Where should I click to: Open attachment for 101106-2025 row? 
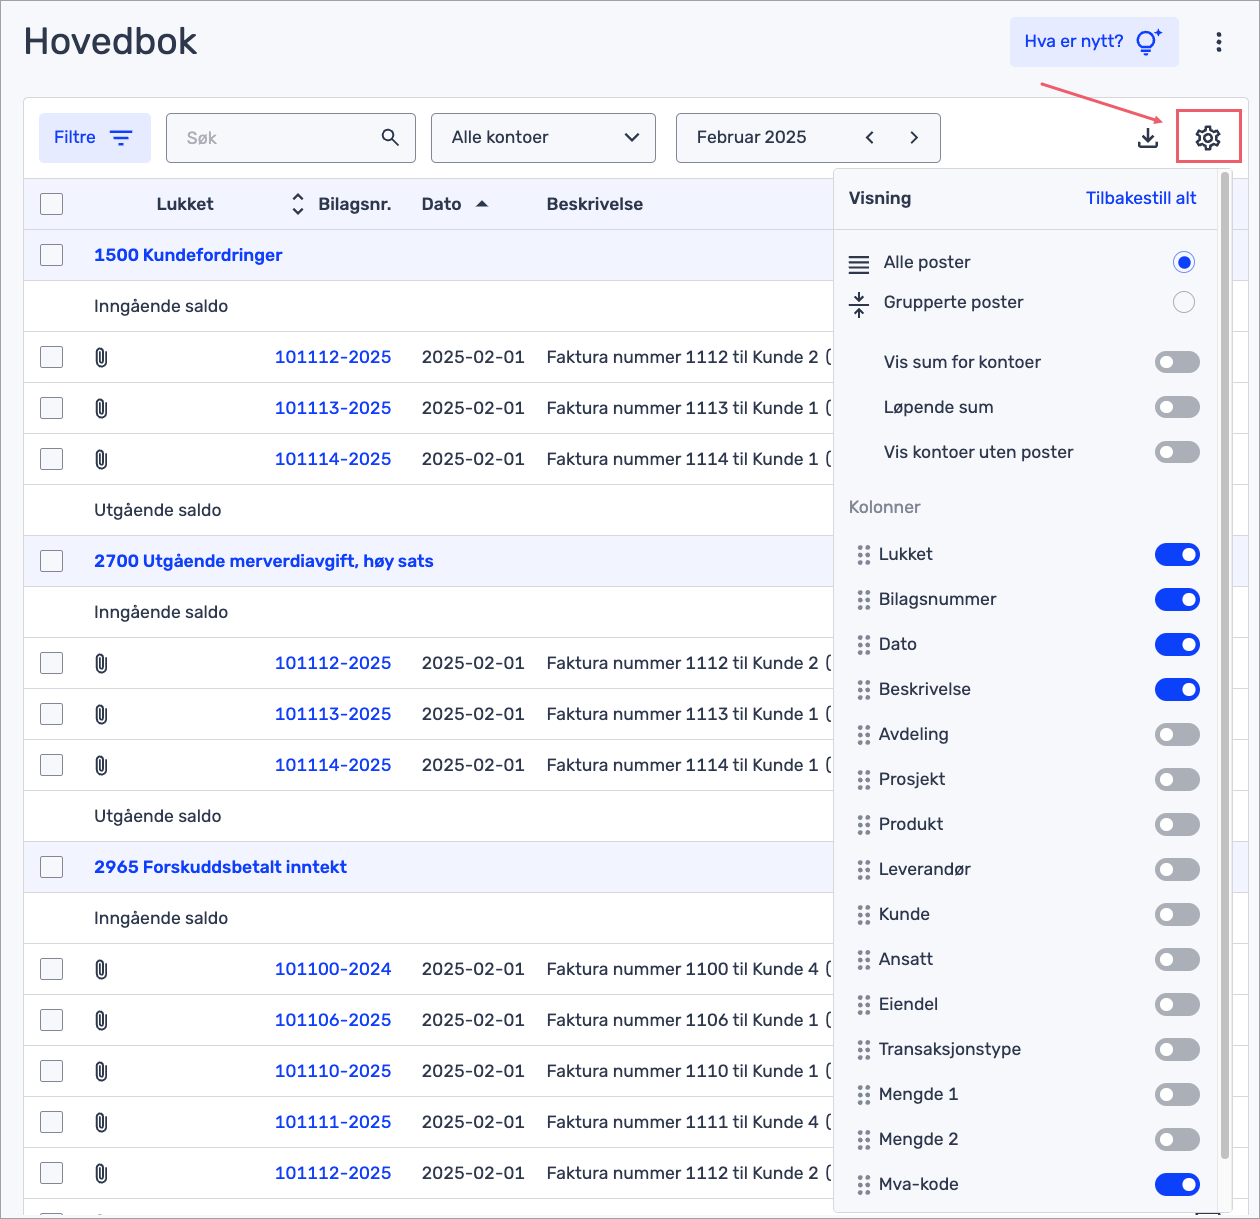pyautogui.click(x=101, y=1020)
